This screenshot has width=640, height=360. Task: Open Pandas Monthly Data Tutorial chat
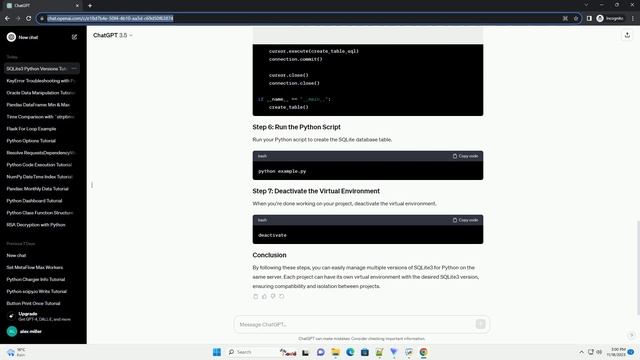(42, 189)
